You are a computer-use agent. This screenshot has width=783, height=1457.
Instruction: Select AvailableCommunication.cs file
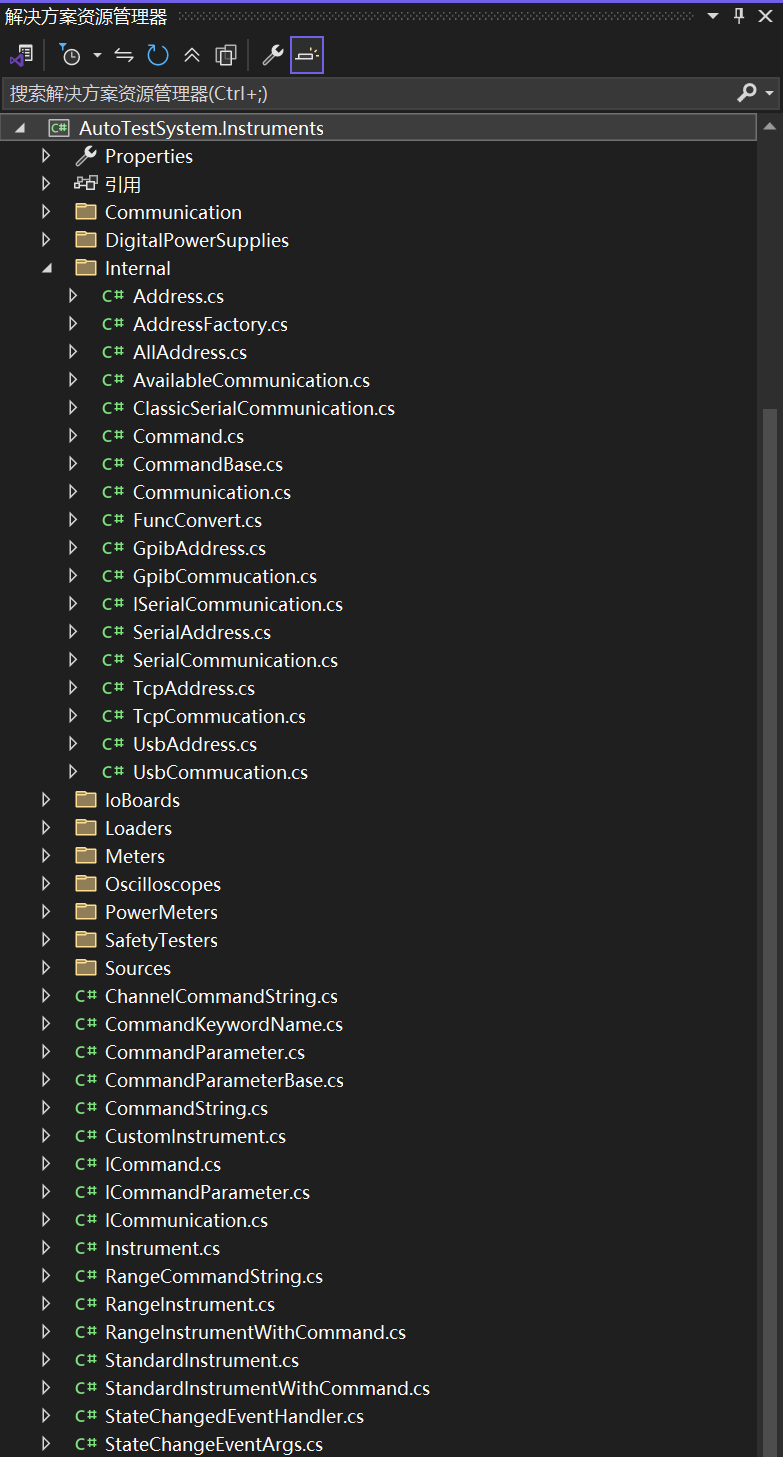coord(251,380)
